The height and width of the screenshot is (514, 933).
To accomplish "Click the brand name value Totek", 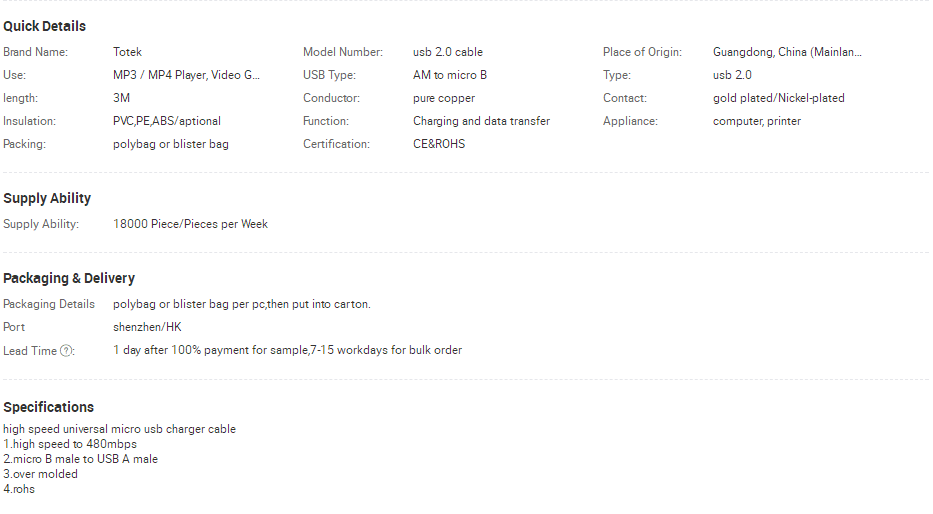I will [x=127, y=52].
